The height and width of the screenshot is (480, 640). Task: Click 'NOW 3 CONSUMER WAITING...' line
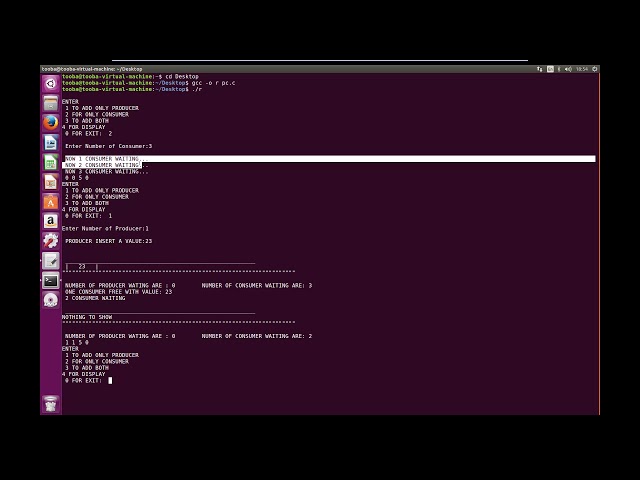click(x=107, y=171)
